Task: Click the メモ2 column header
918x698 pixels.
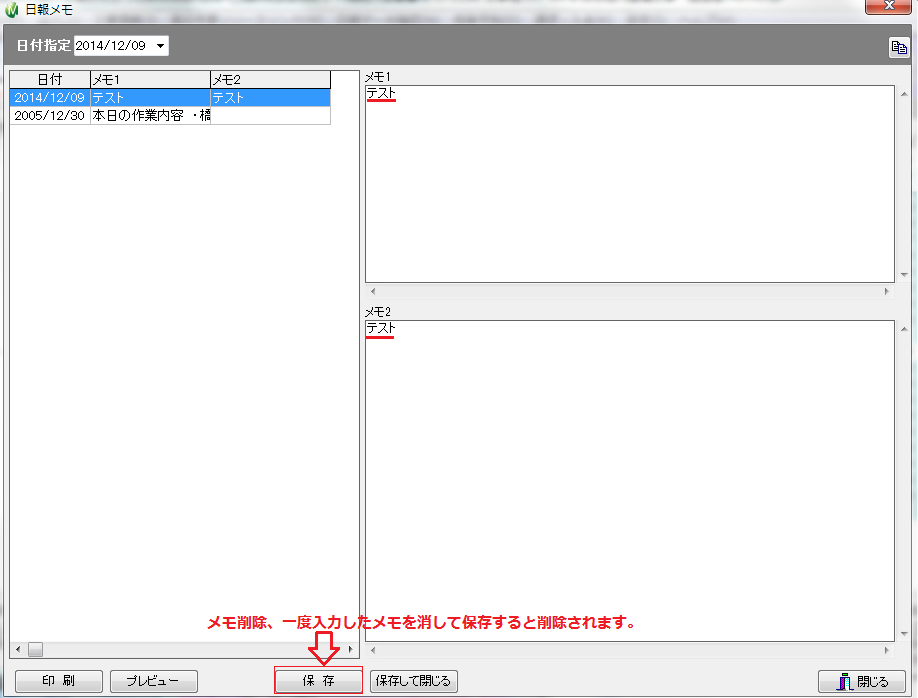Action: pyautogui.click(x=270, y=80)
